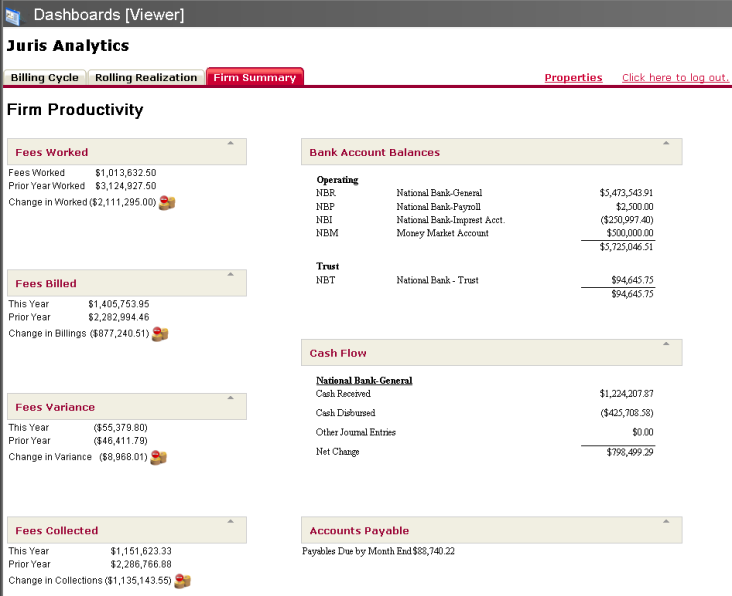
Task: Click the coins icon beside Change in Billings
Action: [159, 333]
